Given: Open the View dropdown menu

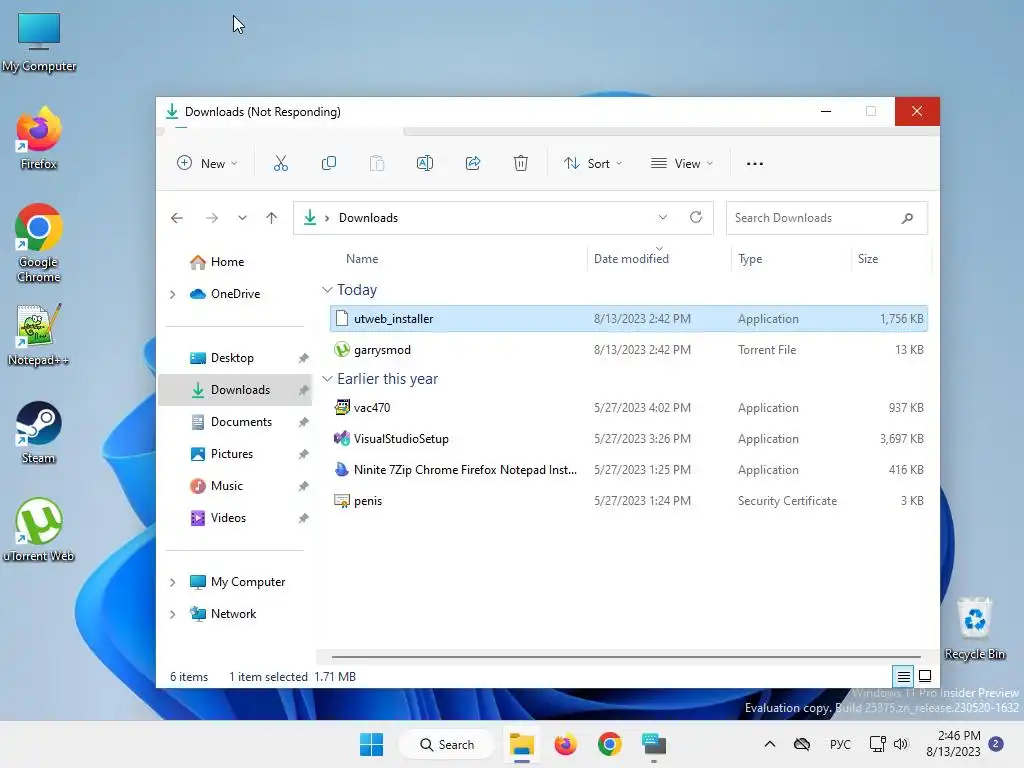Looking at the screenshot, I should click(x=682, y=163).
